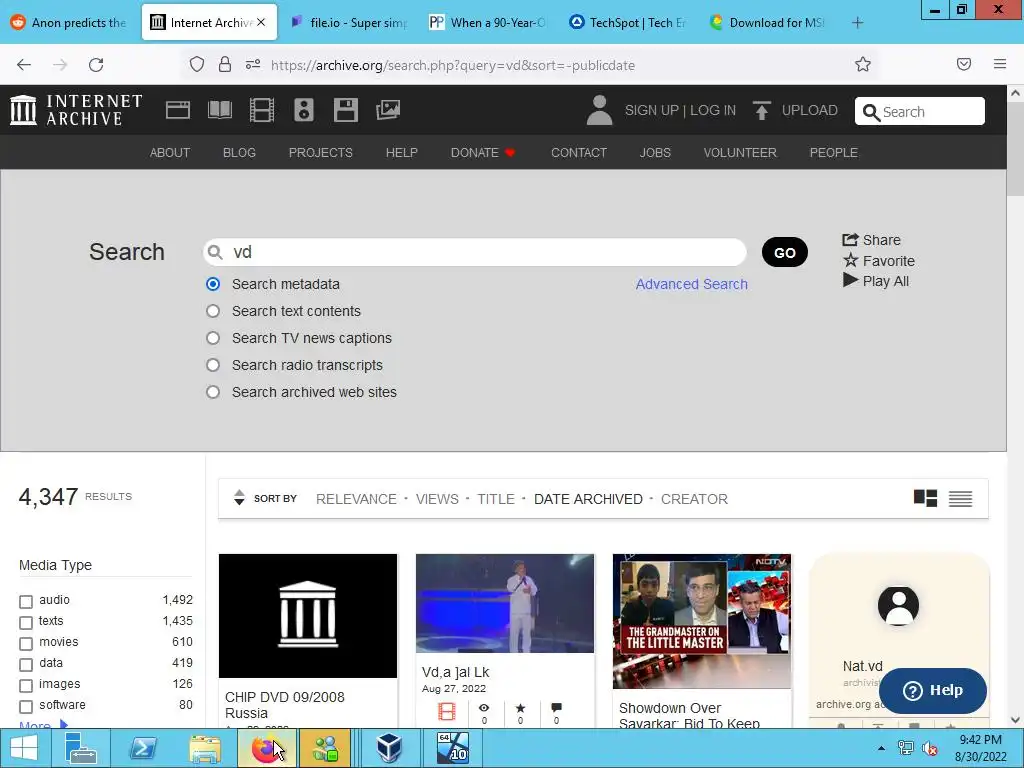The image size is (1024, 768).
Task: Switch to TechSpot tab
Action: (627, 23)
